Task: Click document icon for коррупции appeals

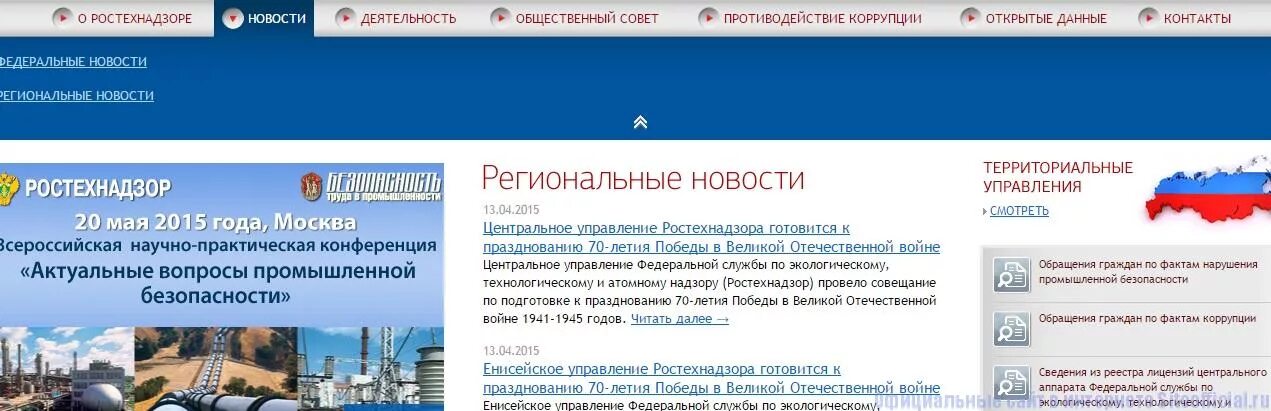Action: (x=1012, y=328)
